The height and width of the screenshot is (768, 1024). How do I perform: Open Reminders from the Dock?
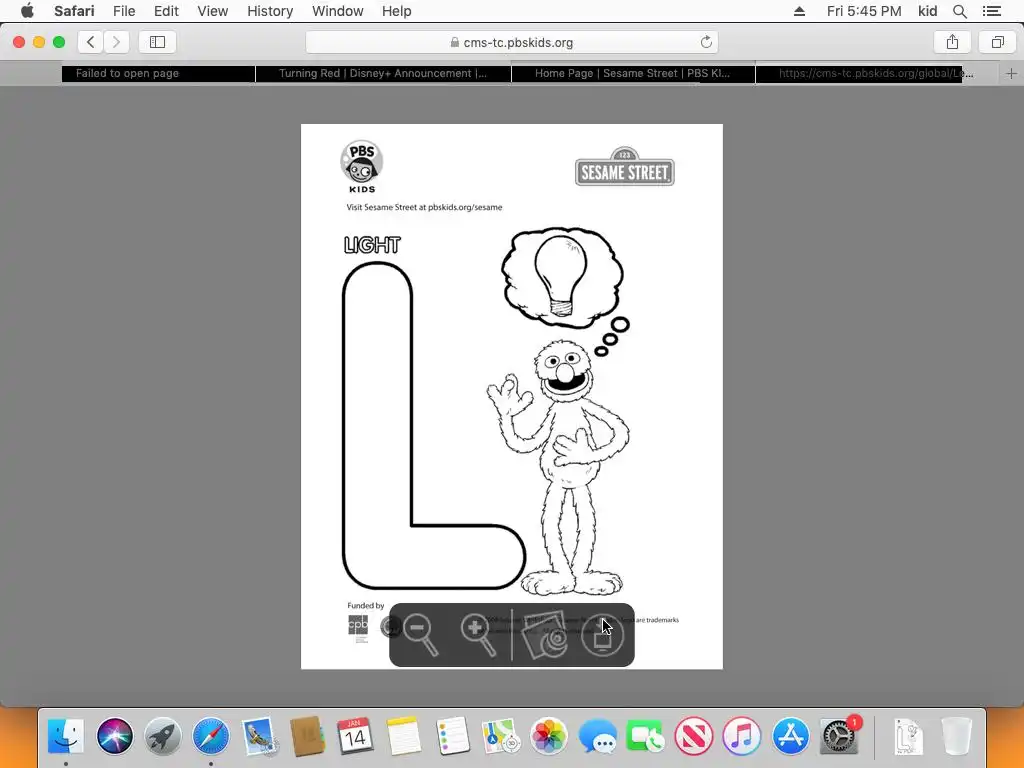pyautogui.click(x=452, y=736)
